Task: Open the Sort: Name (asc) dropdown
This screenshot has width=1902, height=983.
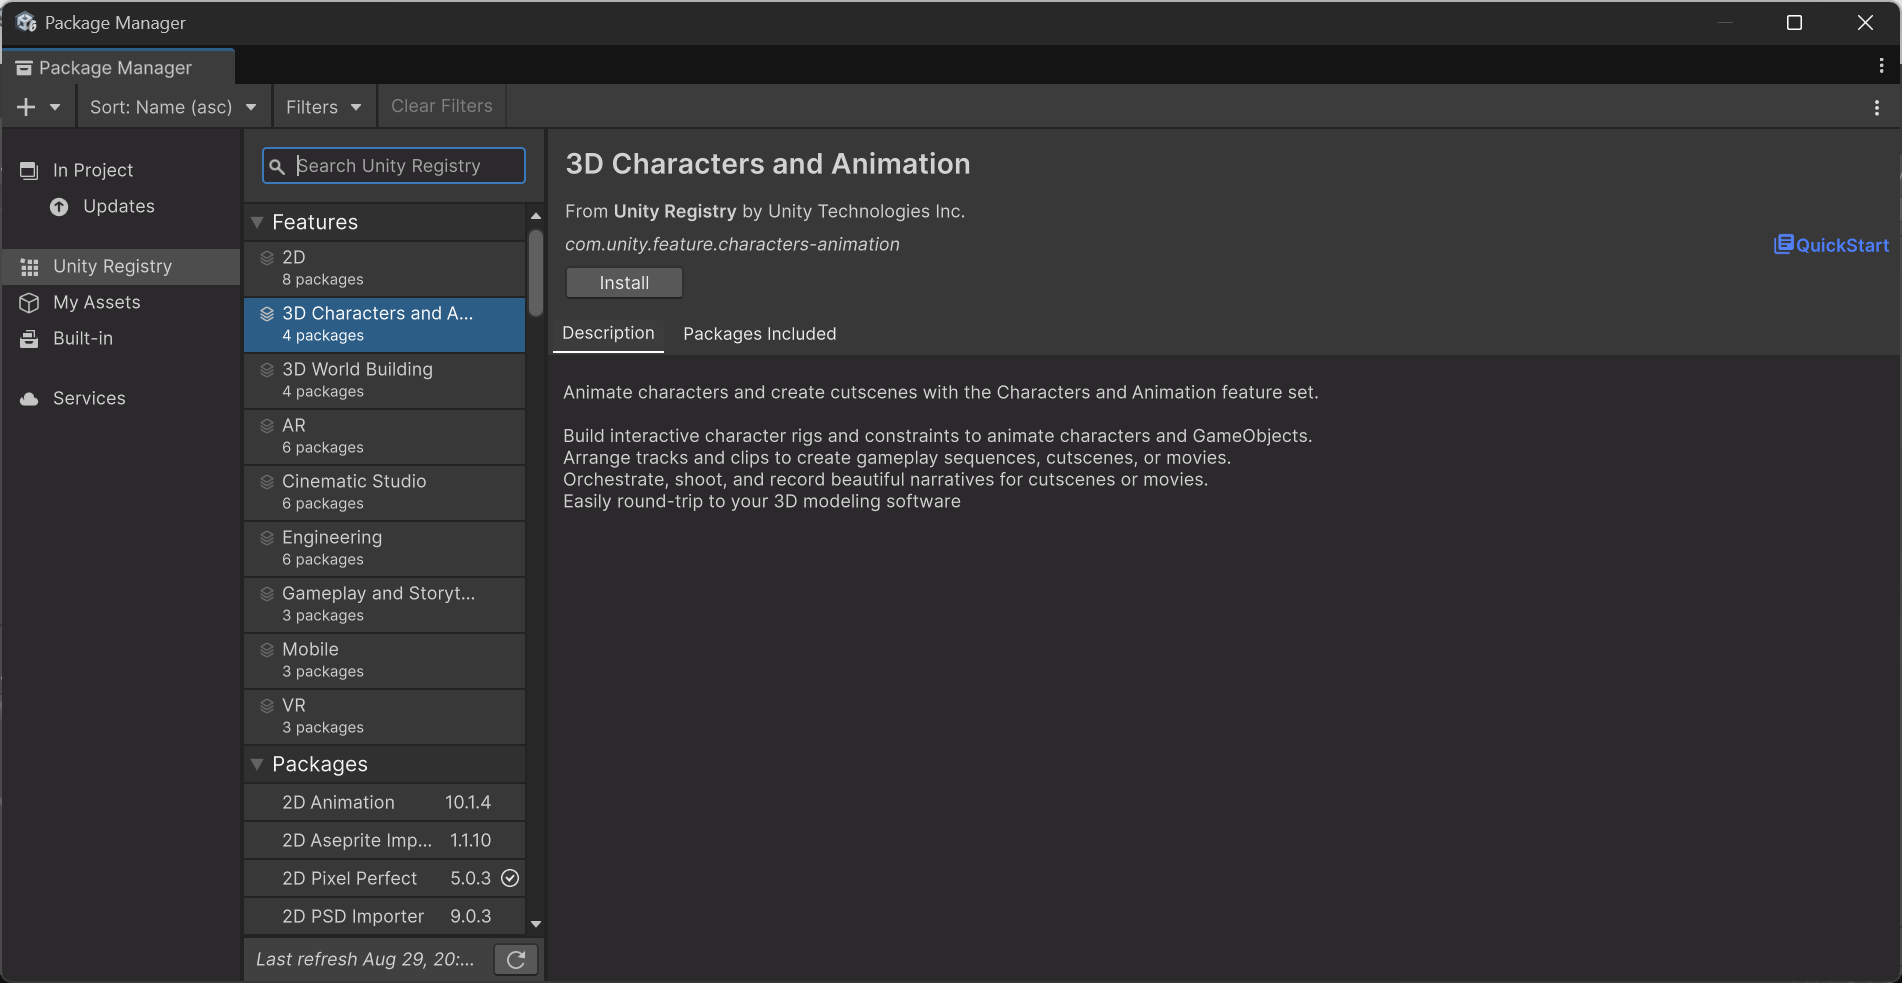Action: 174,107
